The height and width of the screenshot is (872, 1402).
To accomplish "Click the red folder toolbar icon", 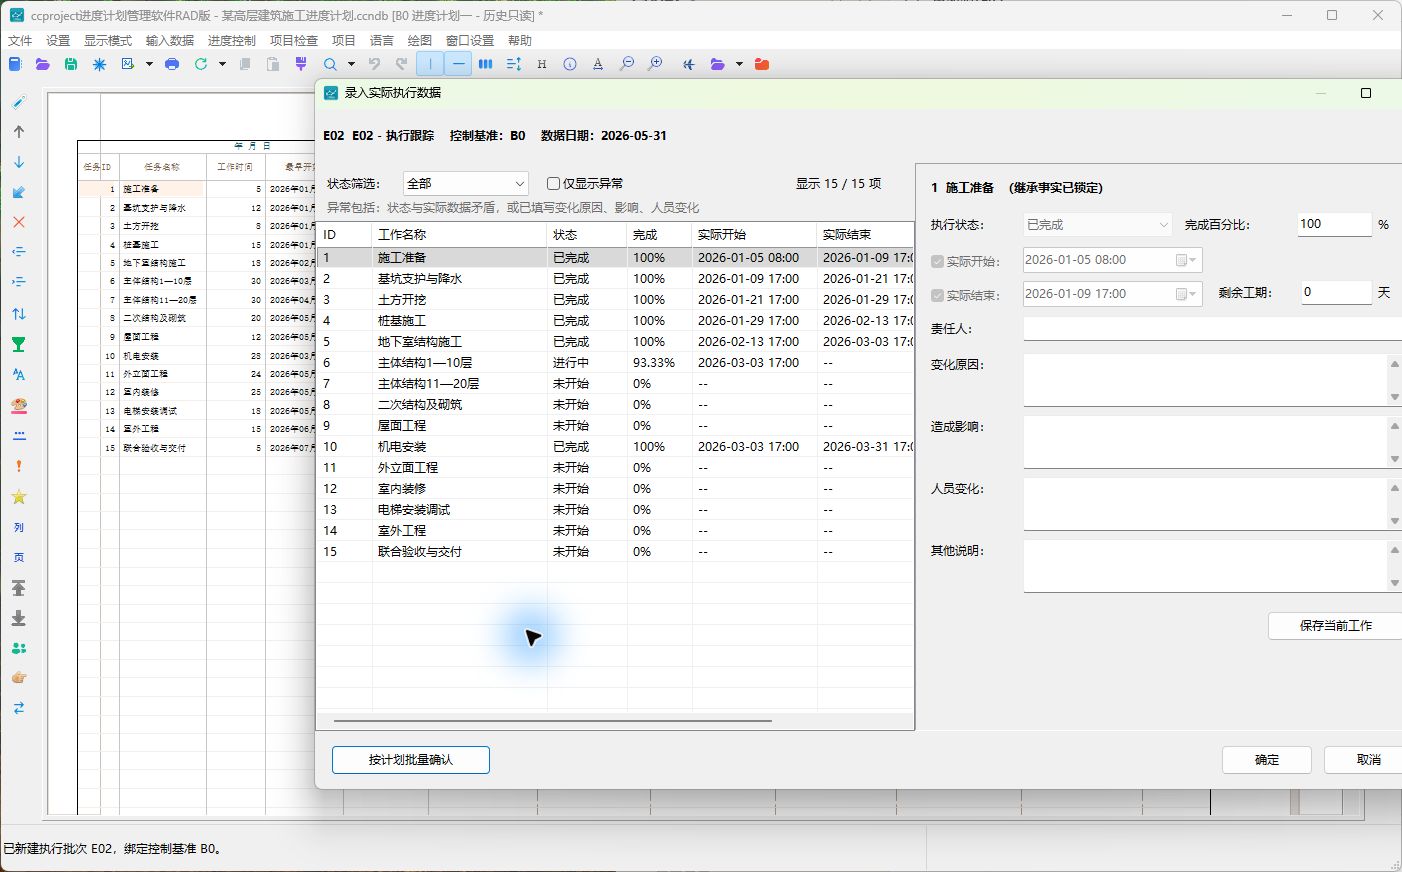I will 762,64.
